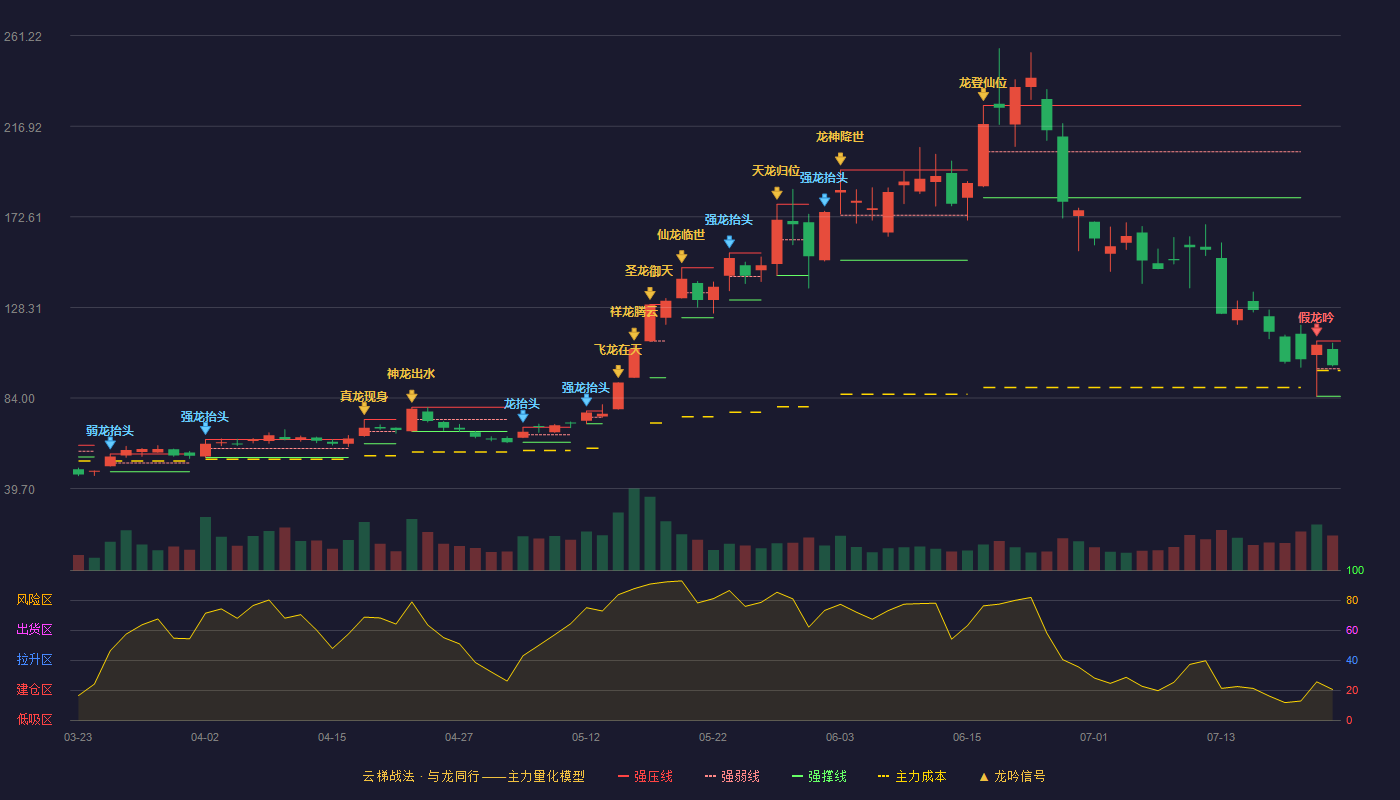Click the 神龙出水 signal arrow

(412, 396)
